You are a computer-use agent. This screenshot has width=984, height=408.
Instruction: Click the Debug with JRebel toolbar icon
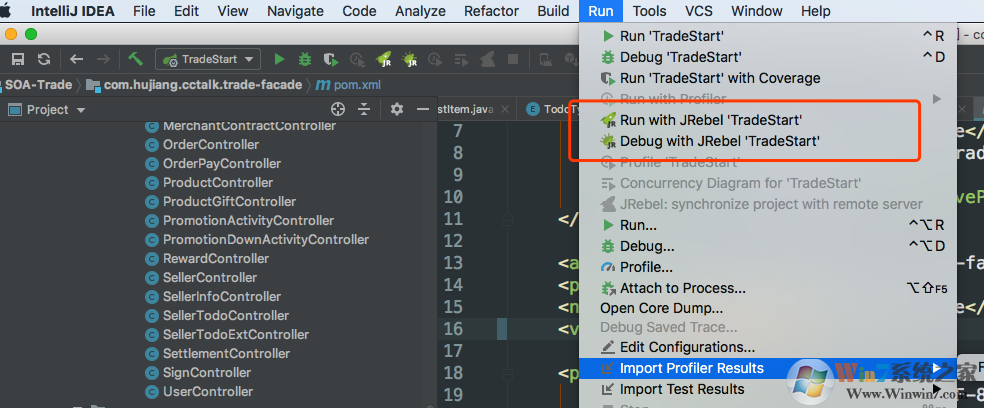[410, 60]
